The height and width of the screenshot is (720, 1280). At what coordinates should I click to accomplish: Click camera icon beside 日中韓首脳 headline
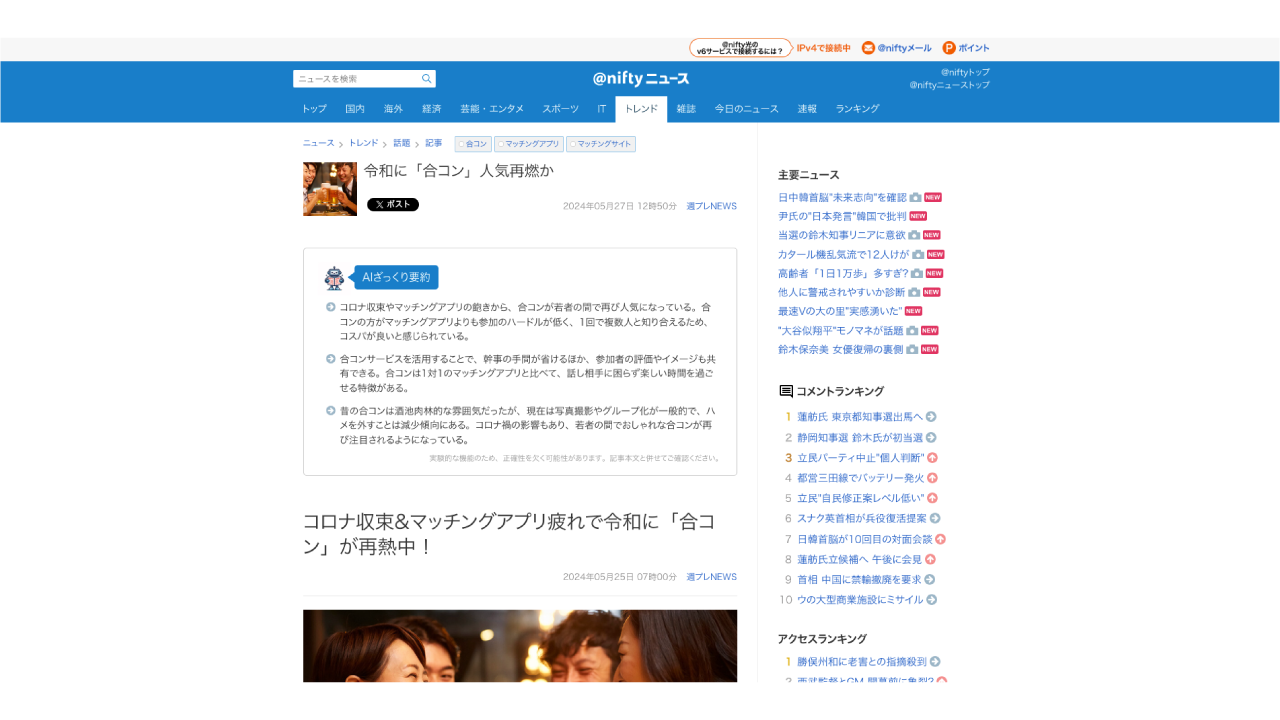(915, 198)
